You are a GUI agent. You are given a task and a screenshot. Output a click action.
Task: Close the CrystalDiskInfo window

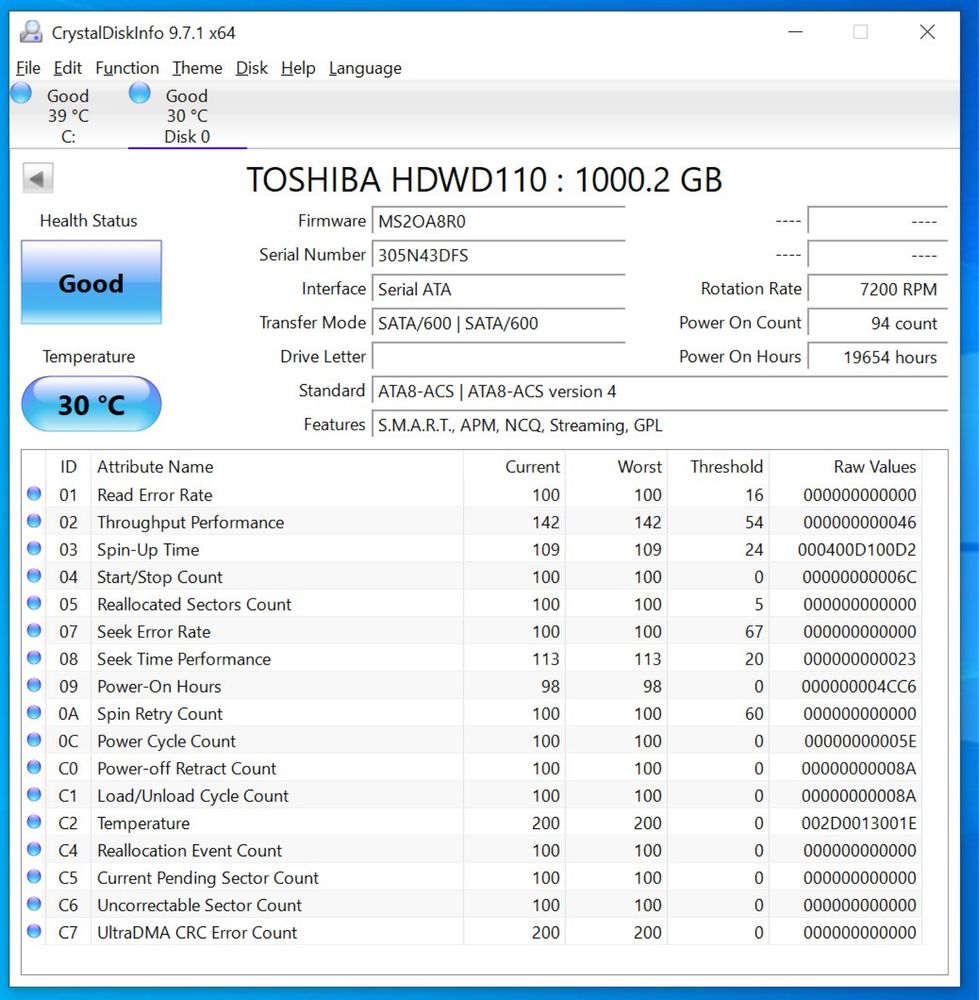[927, 32]
